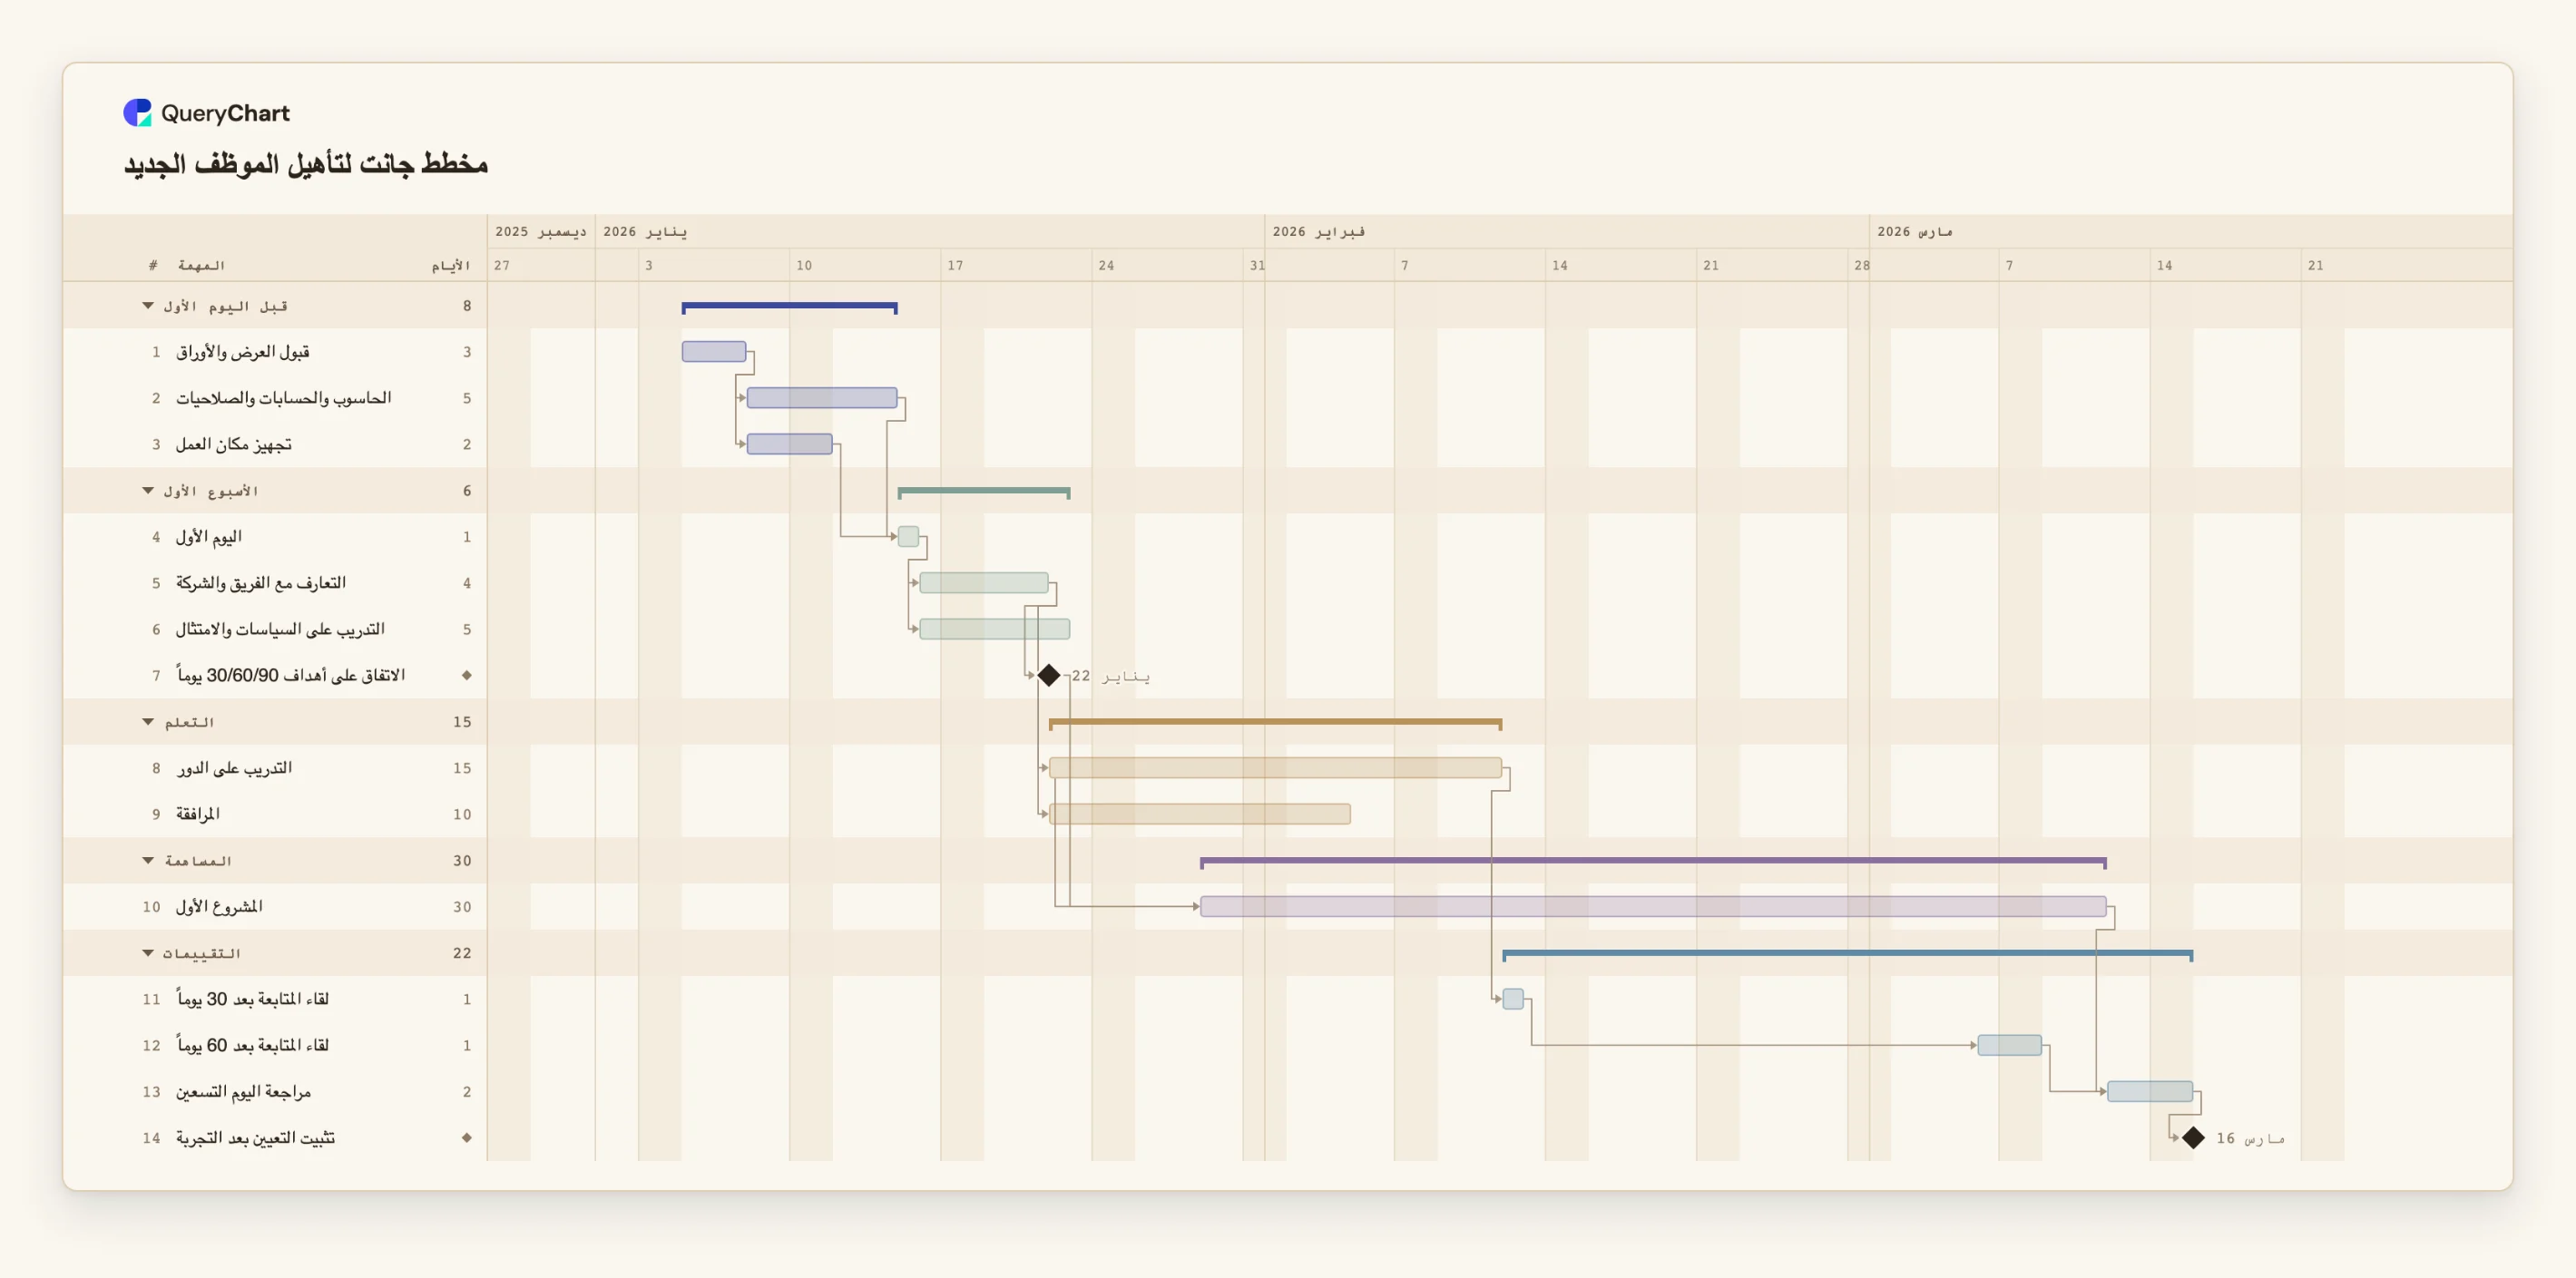
Task: Click the blue التقييمات summary bar
Action: (1848, 954)
